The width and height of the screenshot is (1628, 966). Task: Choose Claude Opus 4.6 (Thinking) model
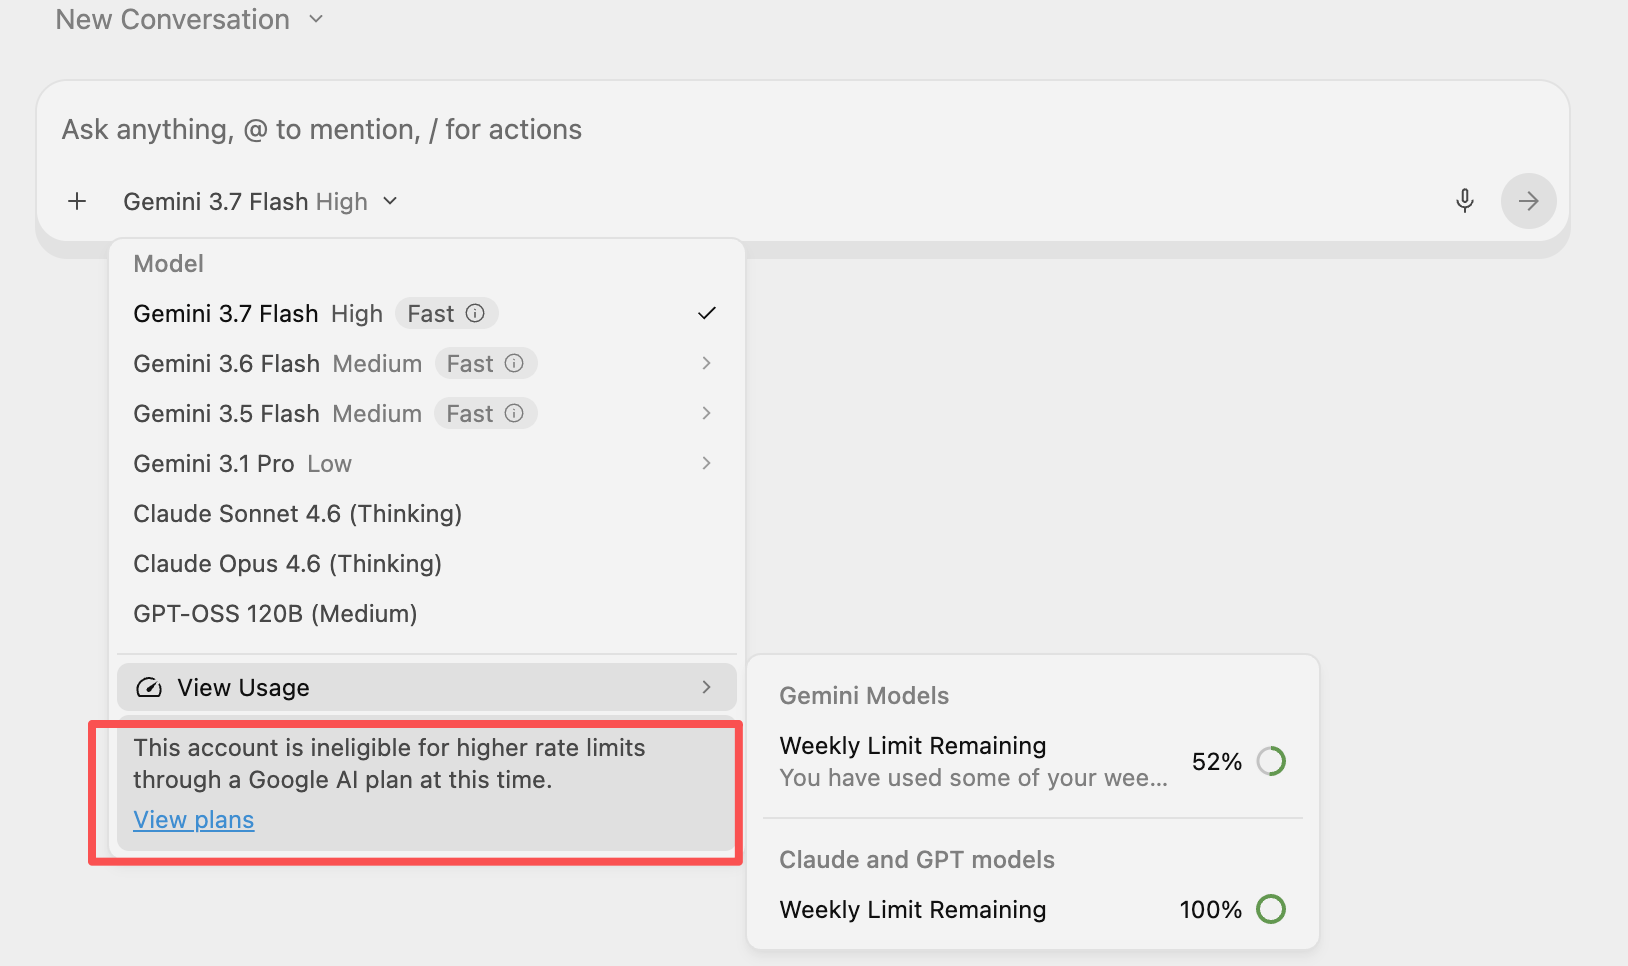426,563
